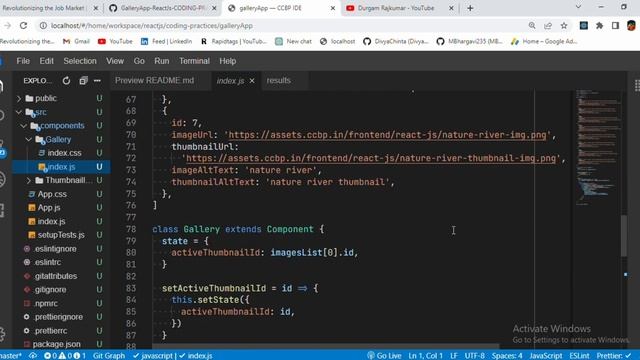Viewport: 640px width, 360px height.
Task: Open the browser profile avatar
Action: pos(631,26)
